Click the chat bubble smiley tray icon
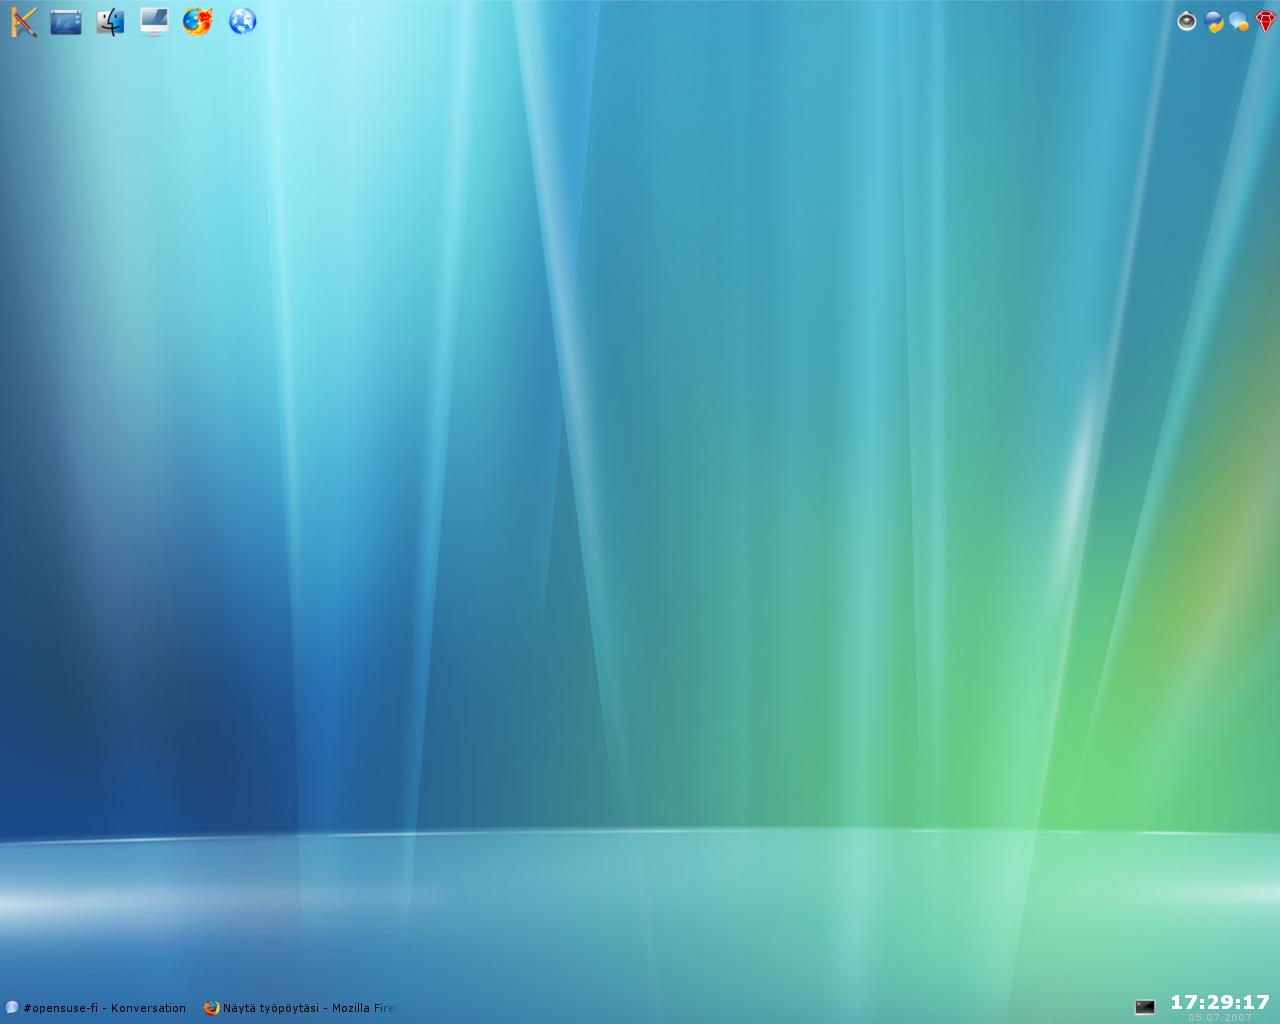The image size is (1280, 1024). click(1239, 21)
